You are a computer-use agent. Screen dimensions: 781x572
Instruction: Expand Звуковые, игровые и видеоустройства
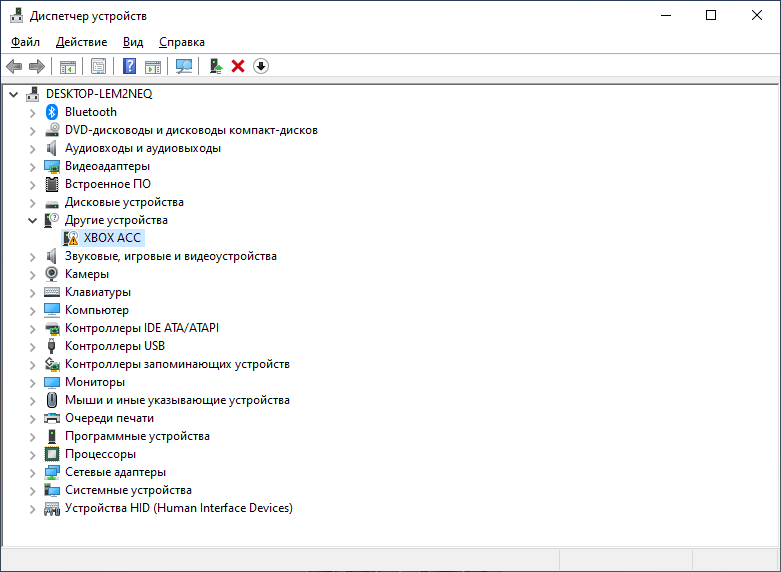33,257
